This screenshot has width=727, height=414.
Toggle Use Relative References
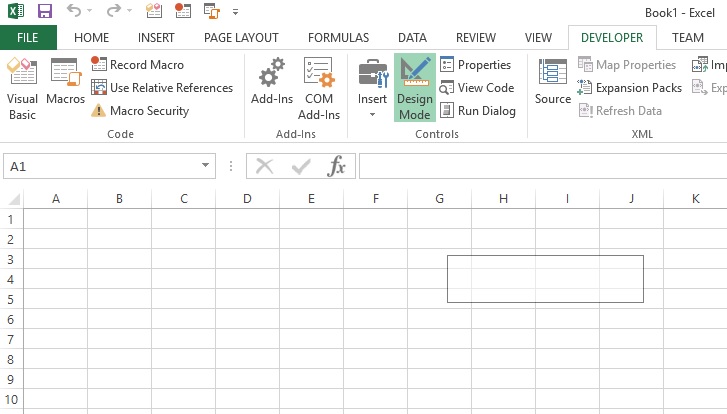tap(162, 88)
